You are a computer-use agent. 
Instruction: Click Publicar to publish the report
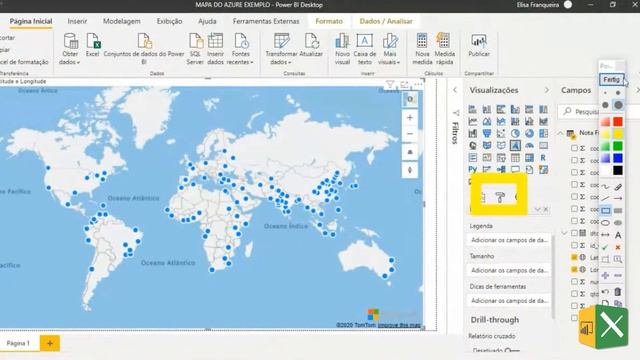(479, 45)
